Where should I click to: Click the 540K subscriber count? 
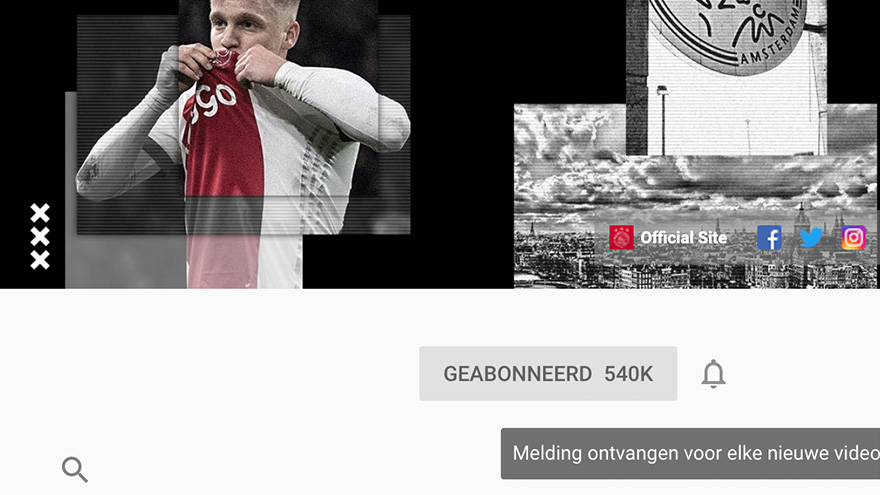pyautogui.click(x=629, y=374)
